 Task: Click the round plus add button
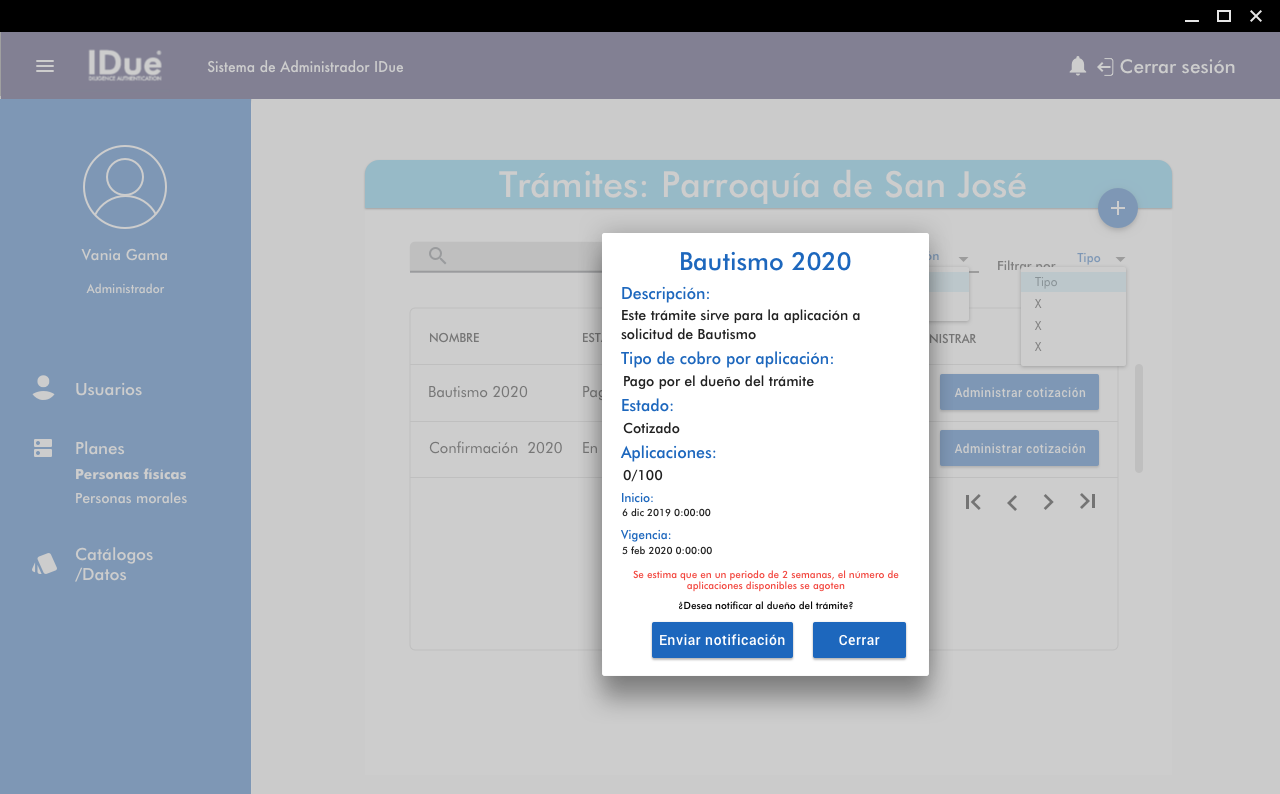tap(1117, 208)
